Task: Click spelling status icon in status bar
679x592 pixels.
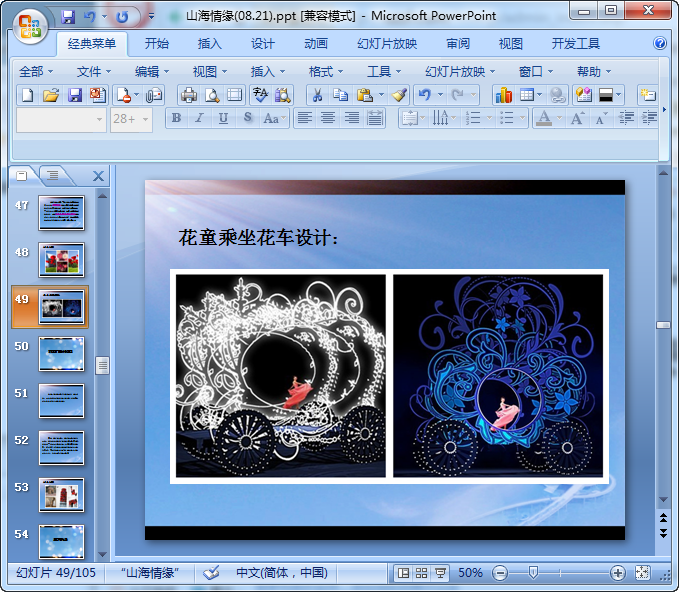Action: (x=211, y=573)
